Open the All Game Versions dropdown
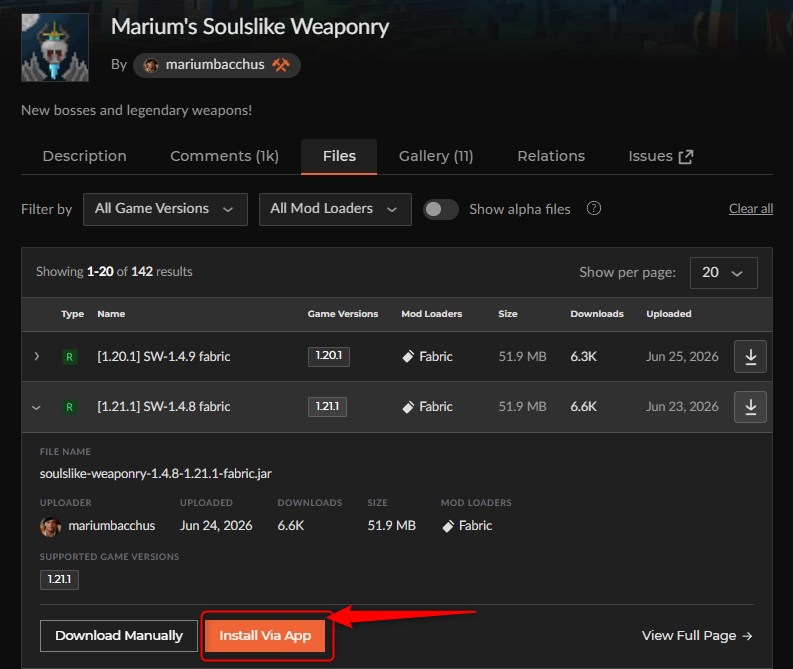The image size is (793, 669). tap(165, 209)
